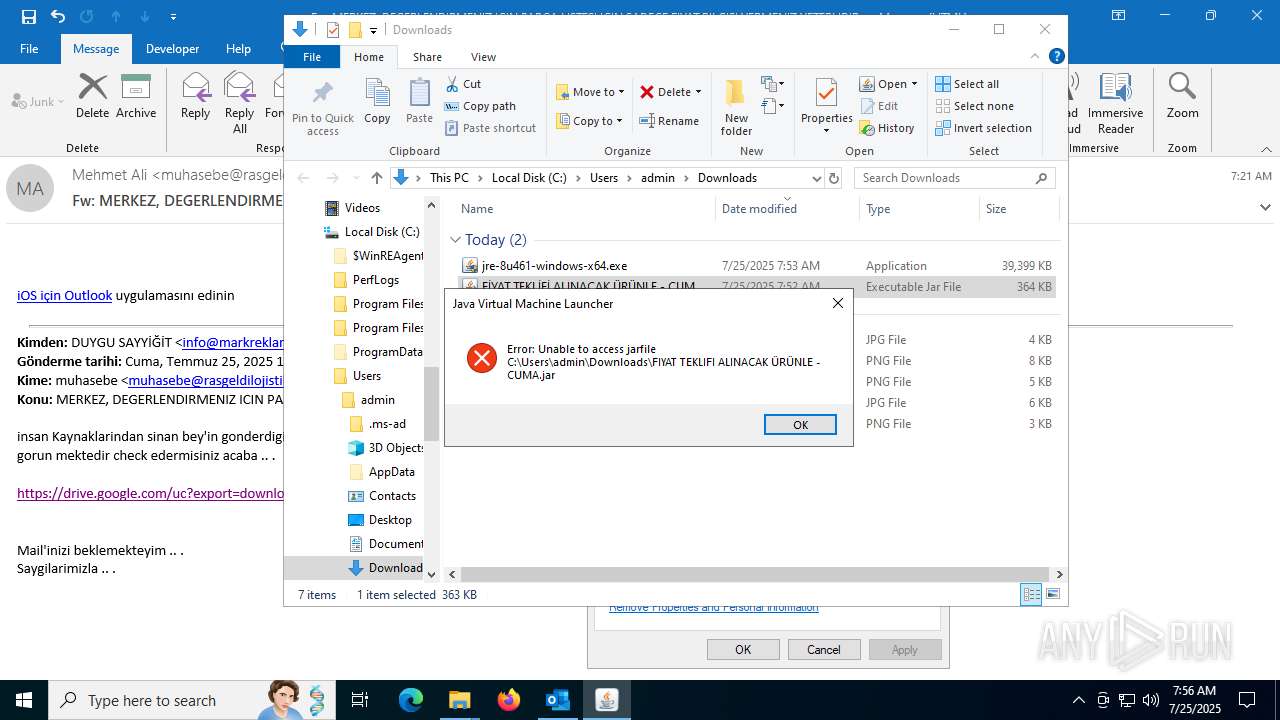Image resolution: width=1280 pixels, height=720 pixels.
Task: Select jre-8u461-windows-x64.exe file
Action: pyautogui.click(x=756, y=265)
